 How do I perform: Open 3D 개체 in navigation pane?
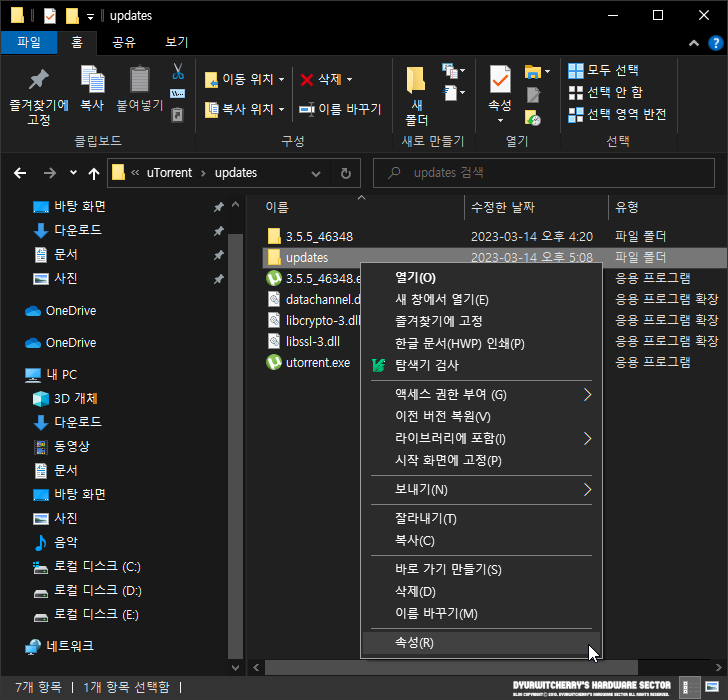pos(75,398)
